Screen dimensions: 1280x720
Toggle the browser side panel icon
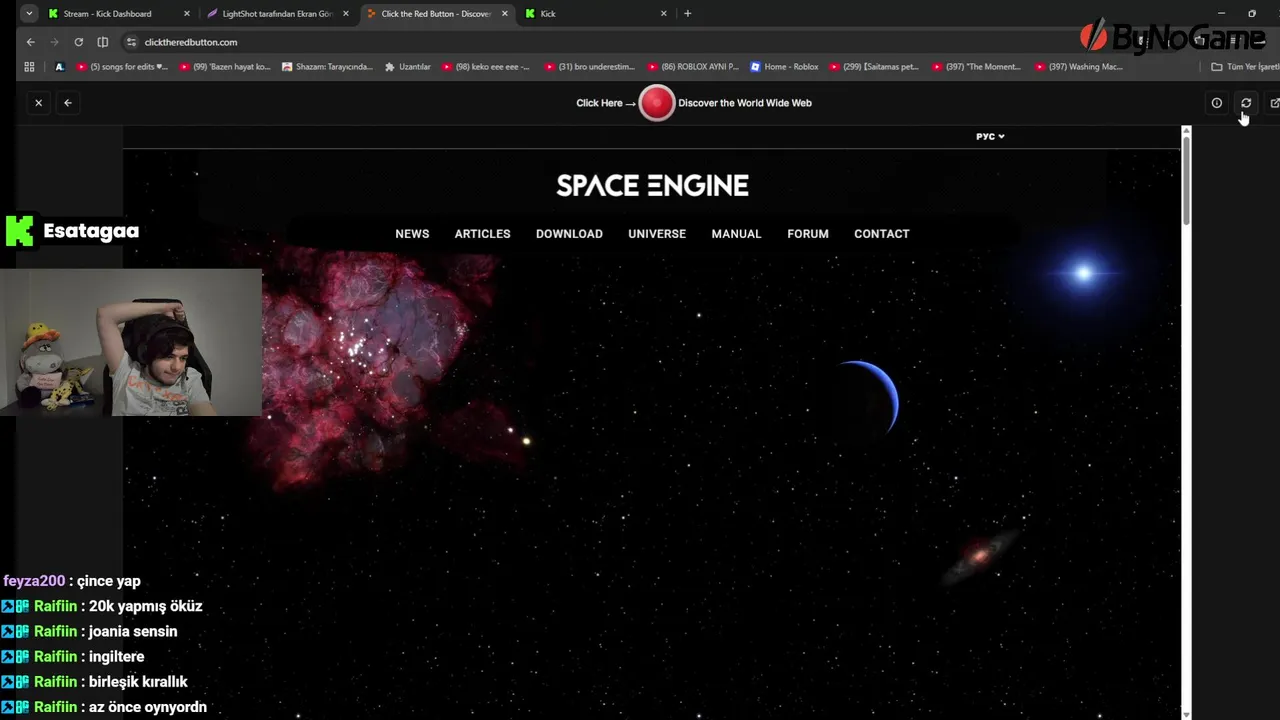(x=102, y=42)
